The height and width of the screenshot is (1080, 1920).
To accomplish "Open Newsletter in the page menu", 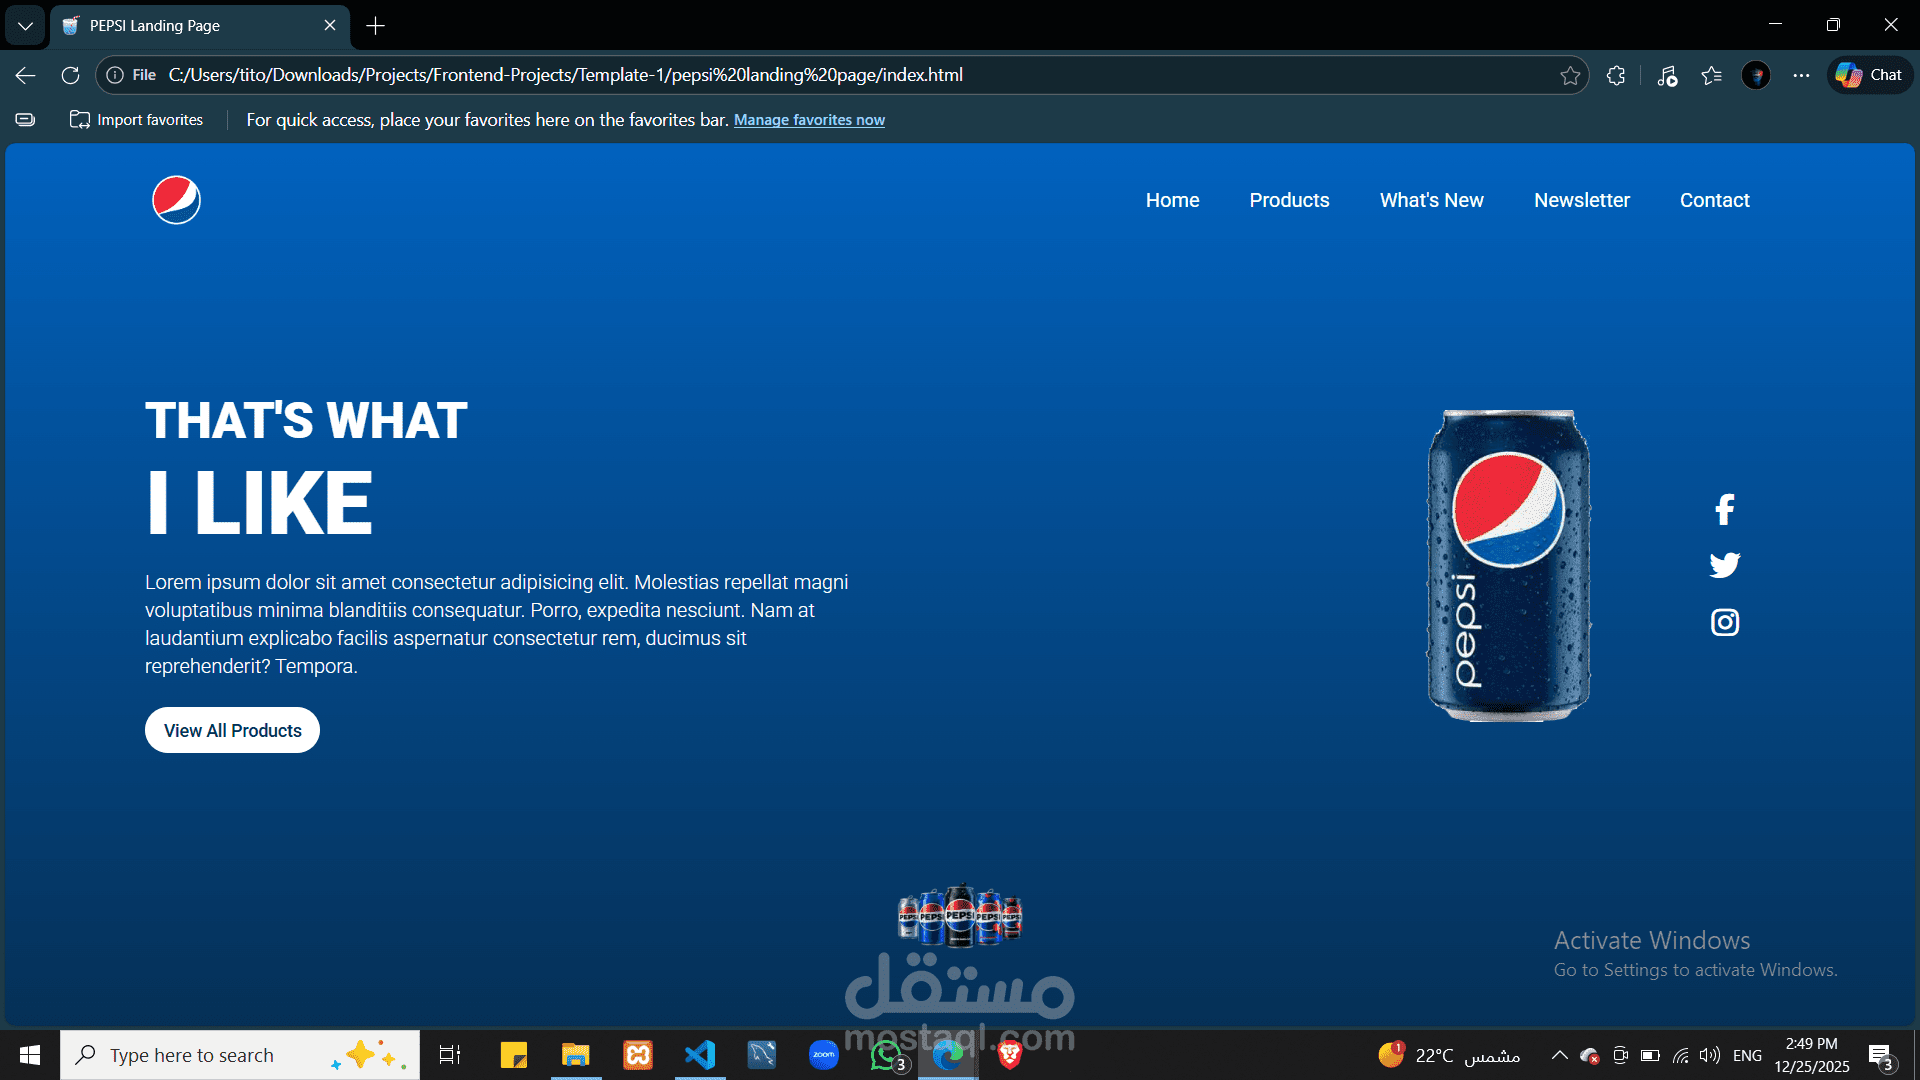I will click(x=1582, y=200).
